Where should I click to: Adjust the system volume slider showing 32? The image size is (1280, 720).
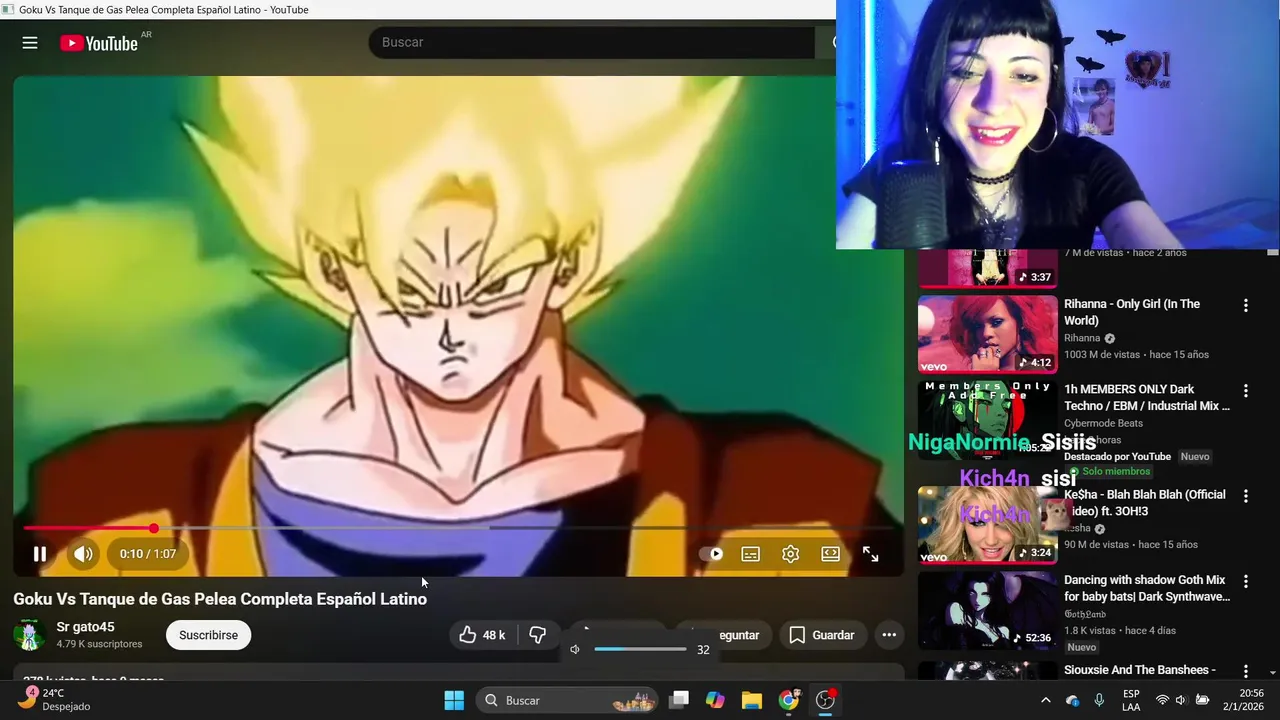pyautogui.click(x=640, y=649)
